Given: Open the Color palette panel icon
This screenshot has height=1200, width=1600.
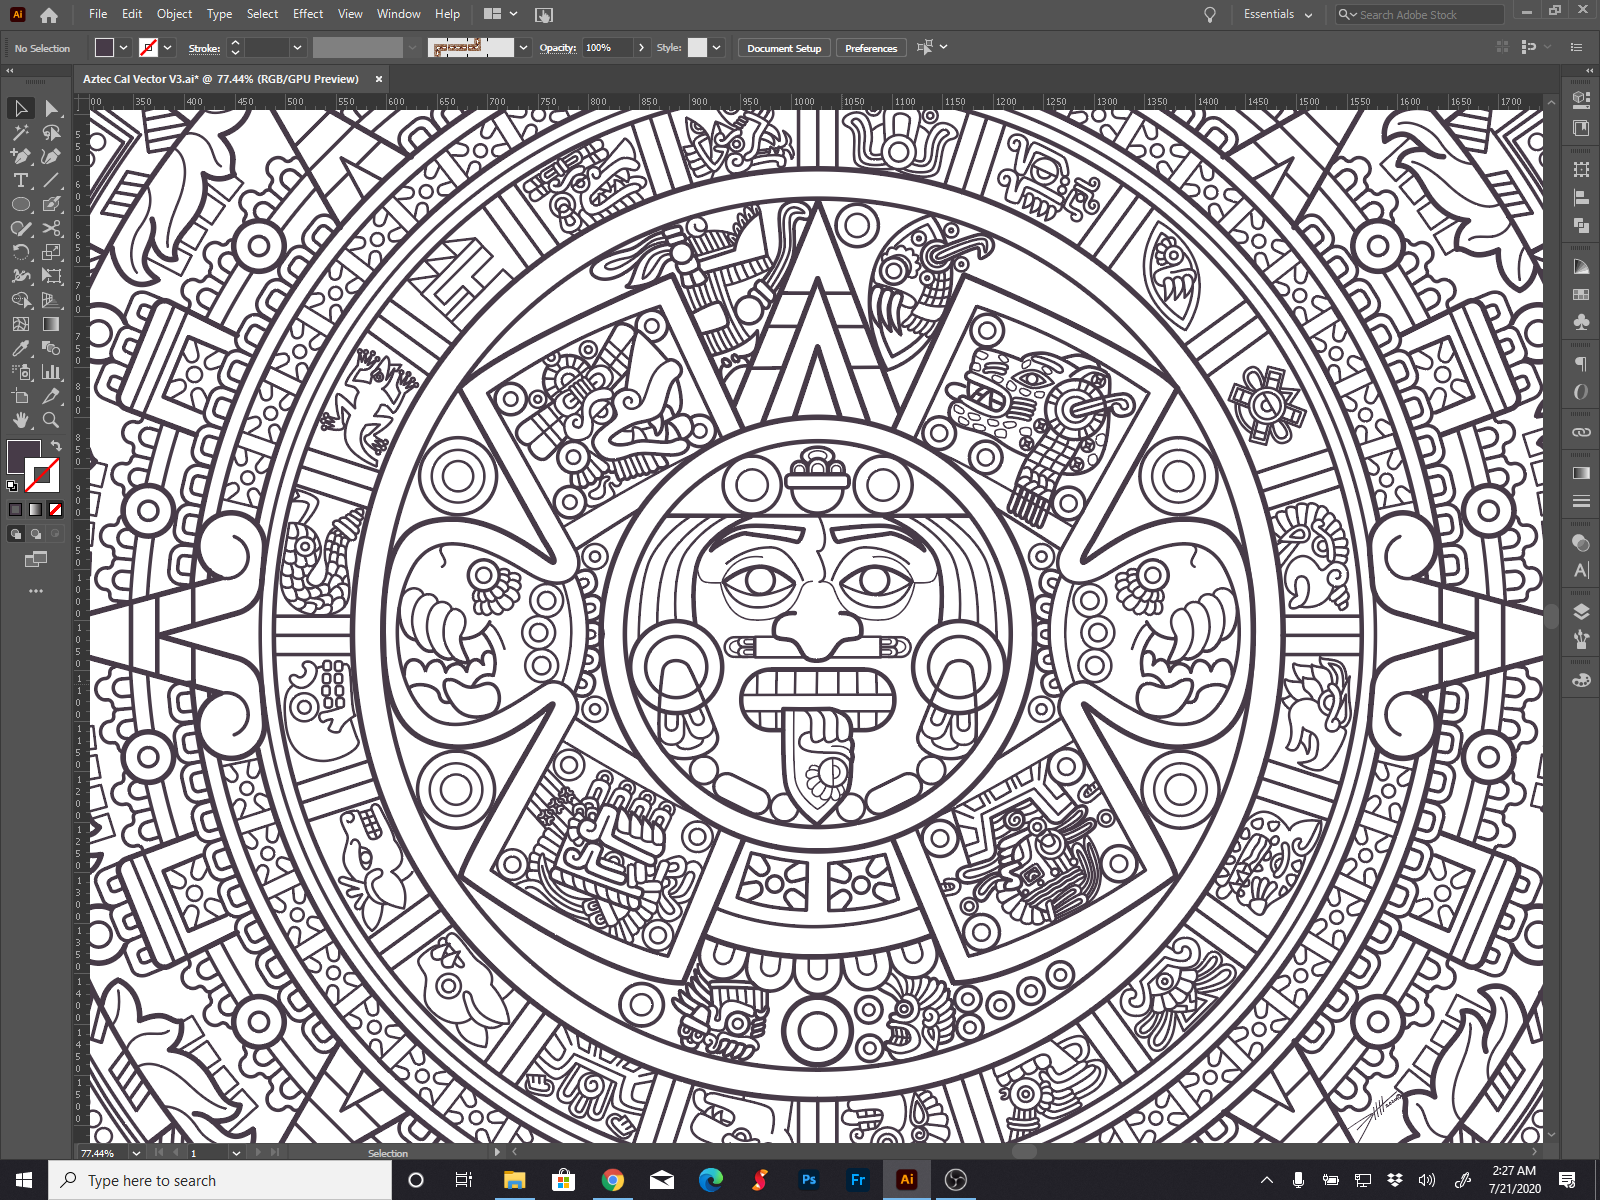Looking at the screenshot, I should coord(1581,680).
